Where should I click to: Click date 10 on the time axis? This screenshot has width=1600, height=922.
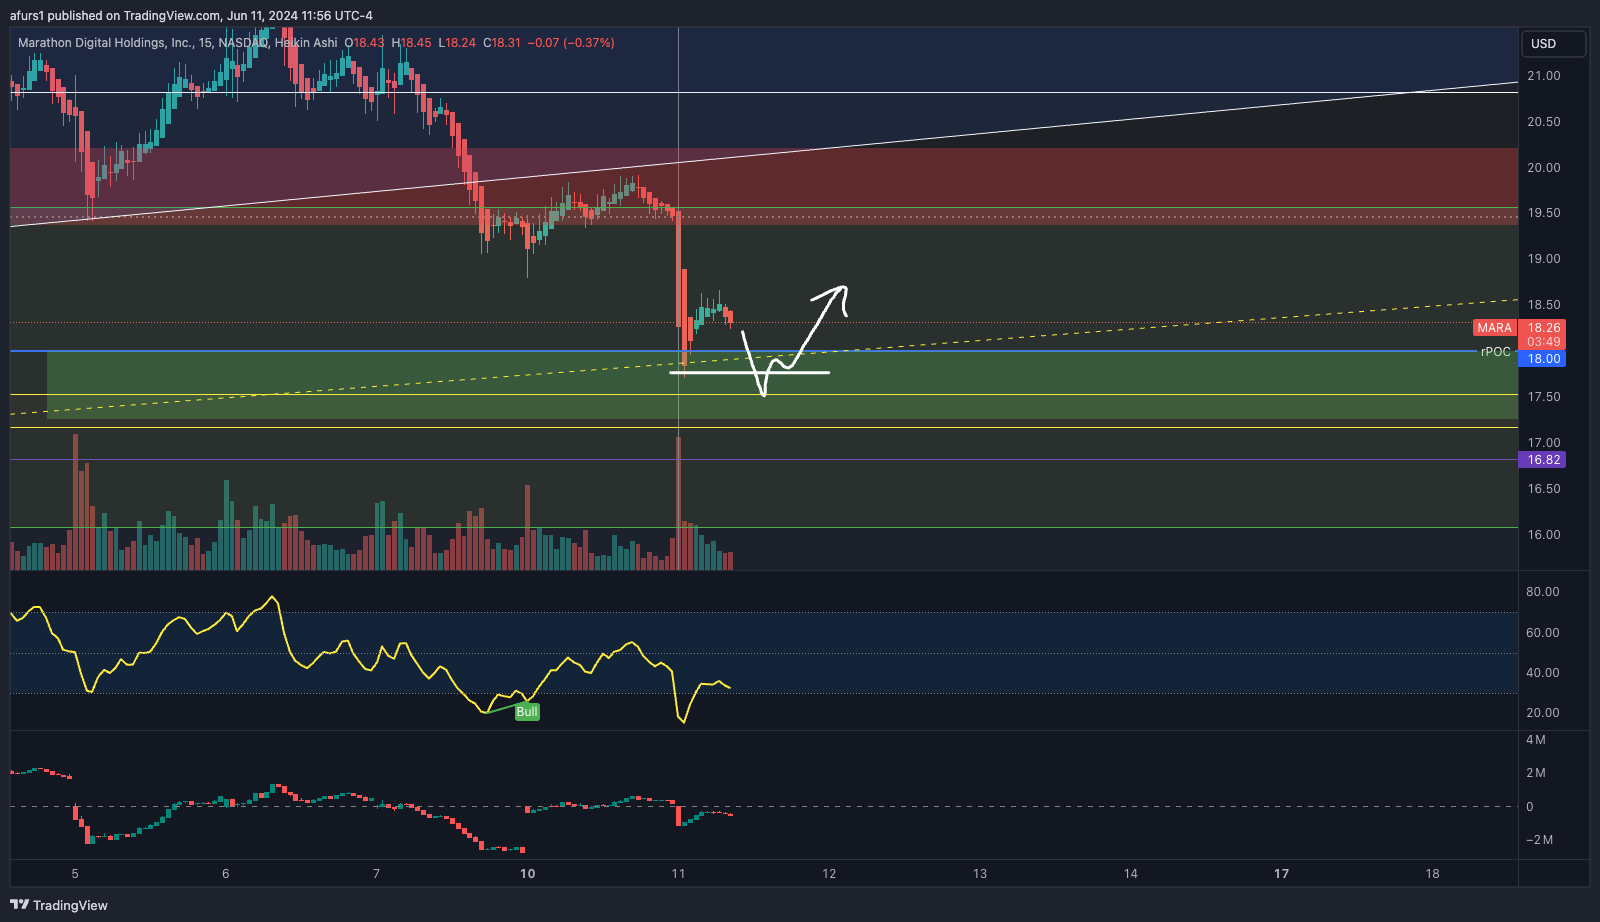pos(527,874)
